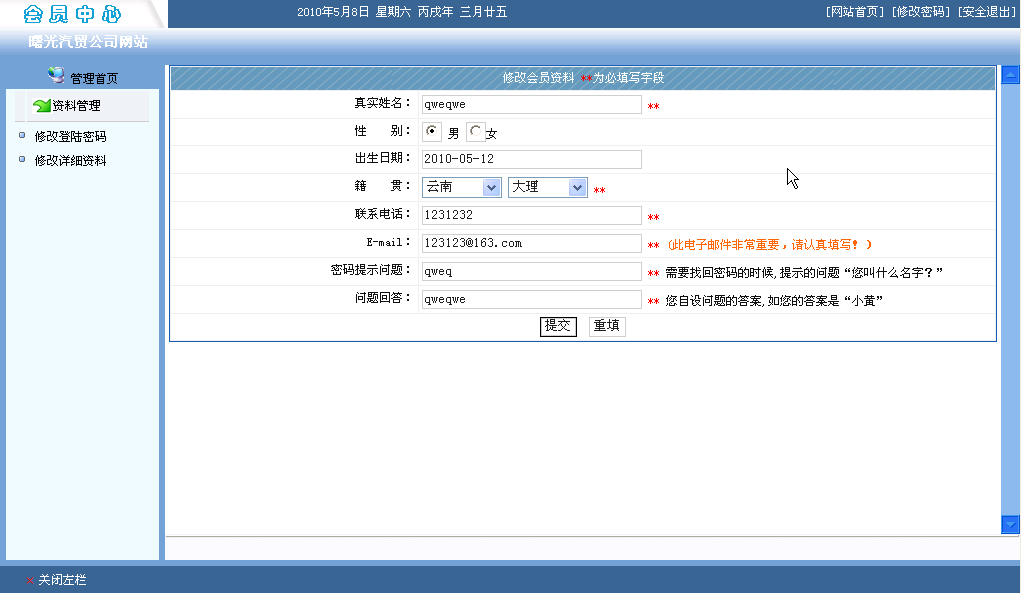Click the 真实姓名 field label
The image size is (1022, 593).
point(383,103)
